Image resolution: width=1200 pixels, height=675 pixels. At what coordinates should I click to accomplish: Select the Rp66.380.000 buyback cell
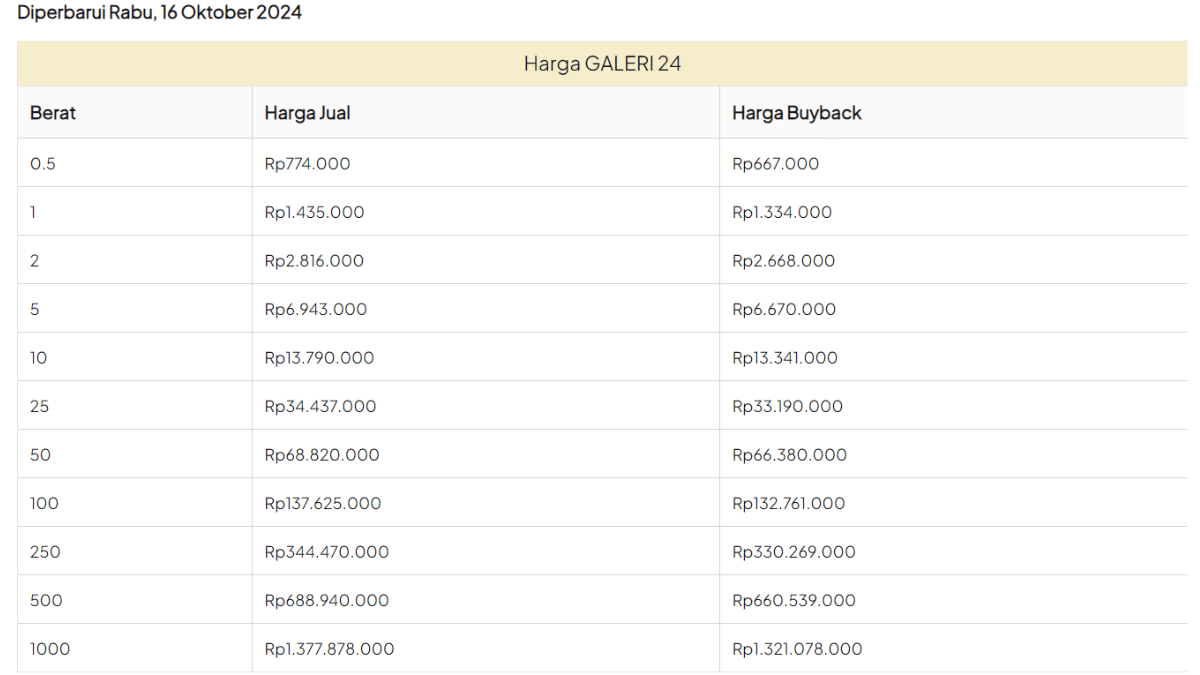pyautogui.click(x=789, y=455)
